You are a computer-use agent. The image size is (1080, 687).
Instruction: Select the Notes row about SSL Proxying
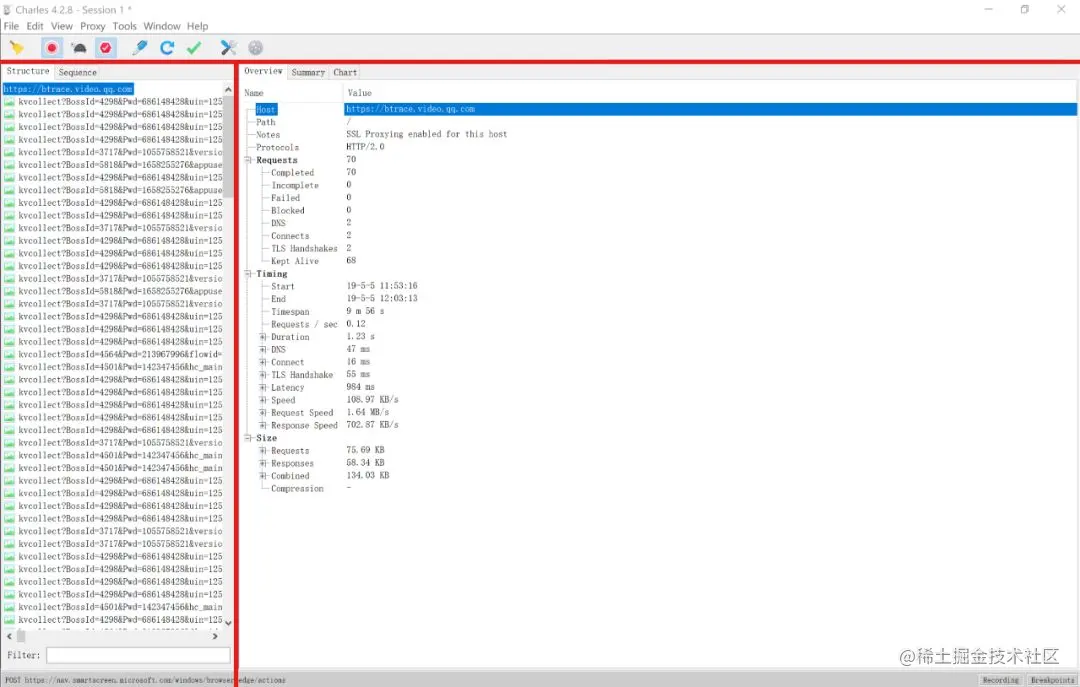point(660,134)
